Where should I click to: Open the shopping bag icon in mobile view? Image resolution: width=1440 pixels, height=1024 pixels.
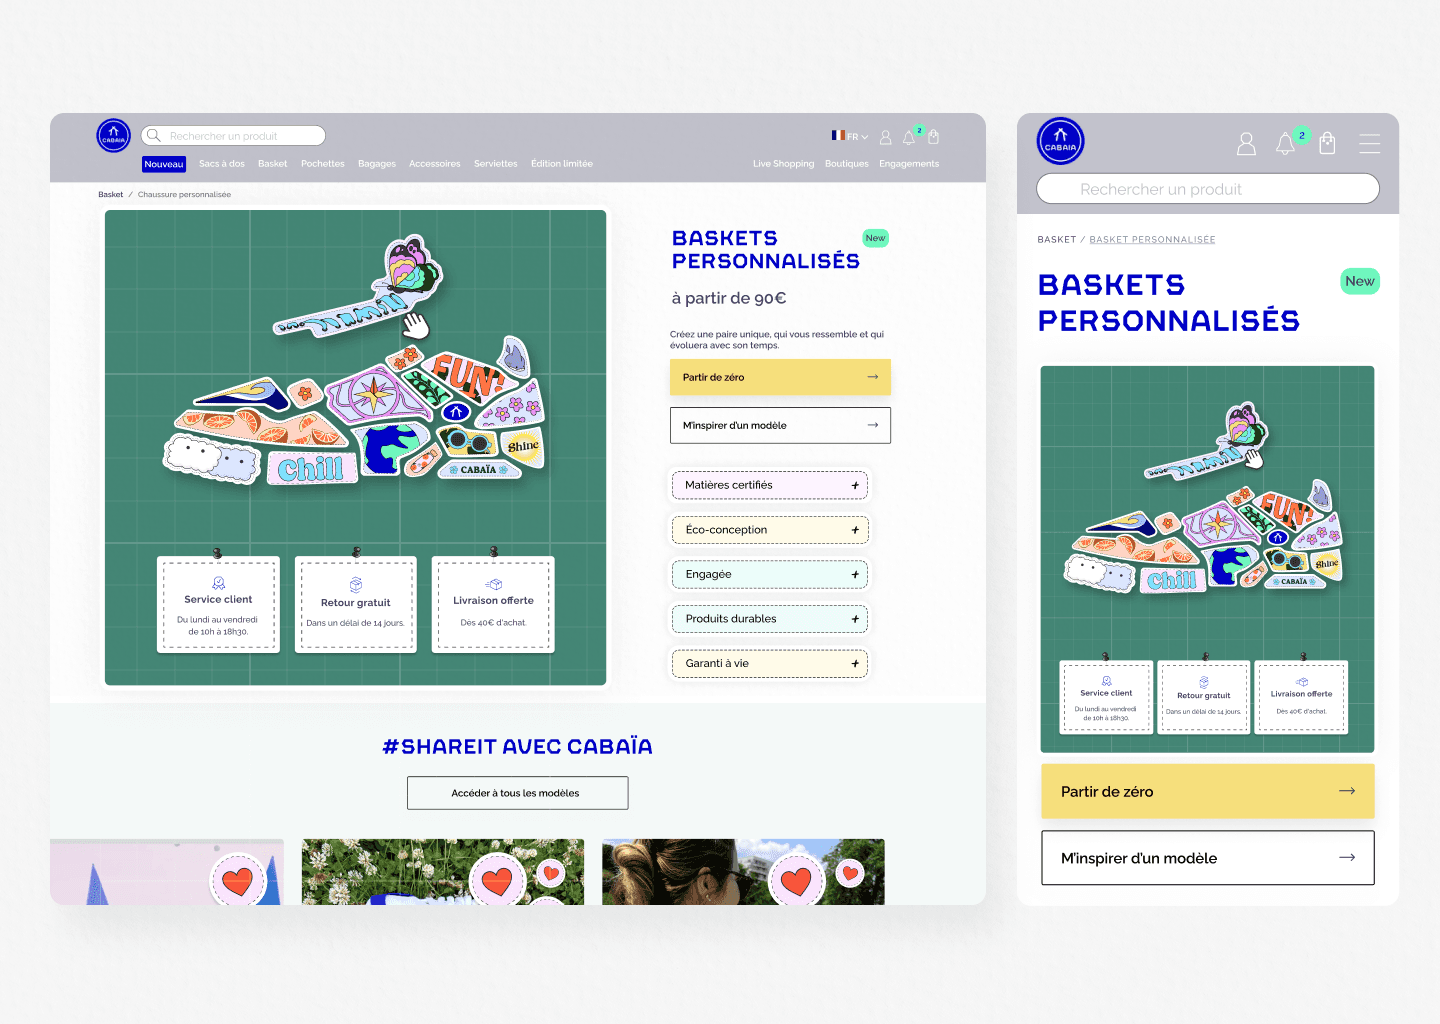pyautogui.click(x=1327, y=144)
